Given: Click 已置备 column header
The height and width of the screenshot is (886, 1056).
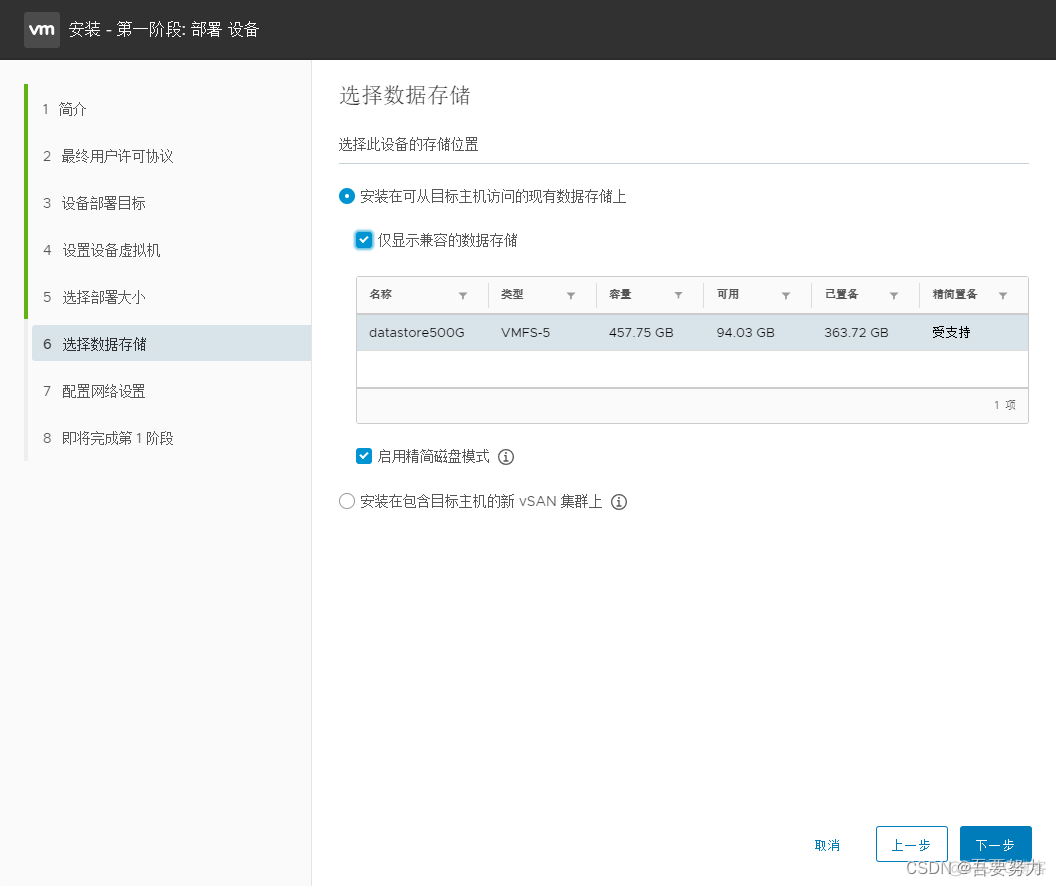Looking at the screenshot, I should coord(841,294).
